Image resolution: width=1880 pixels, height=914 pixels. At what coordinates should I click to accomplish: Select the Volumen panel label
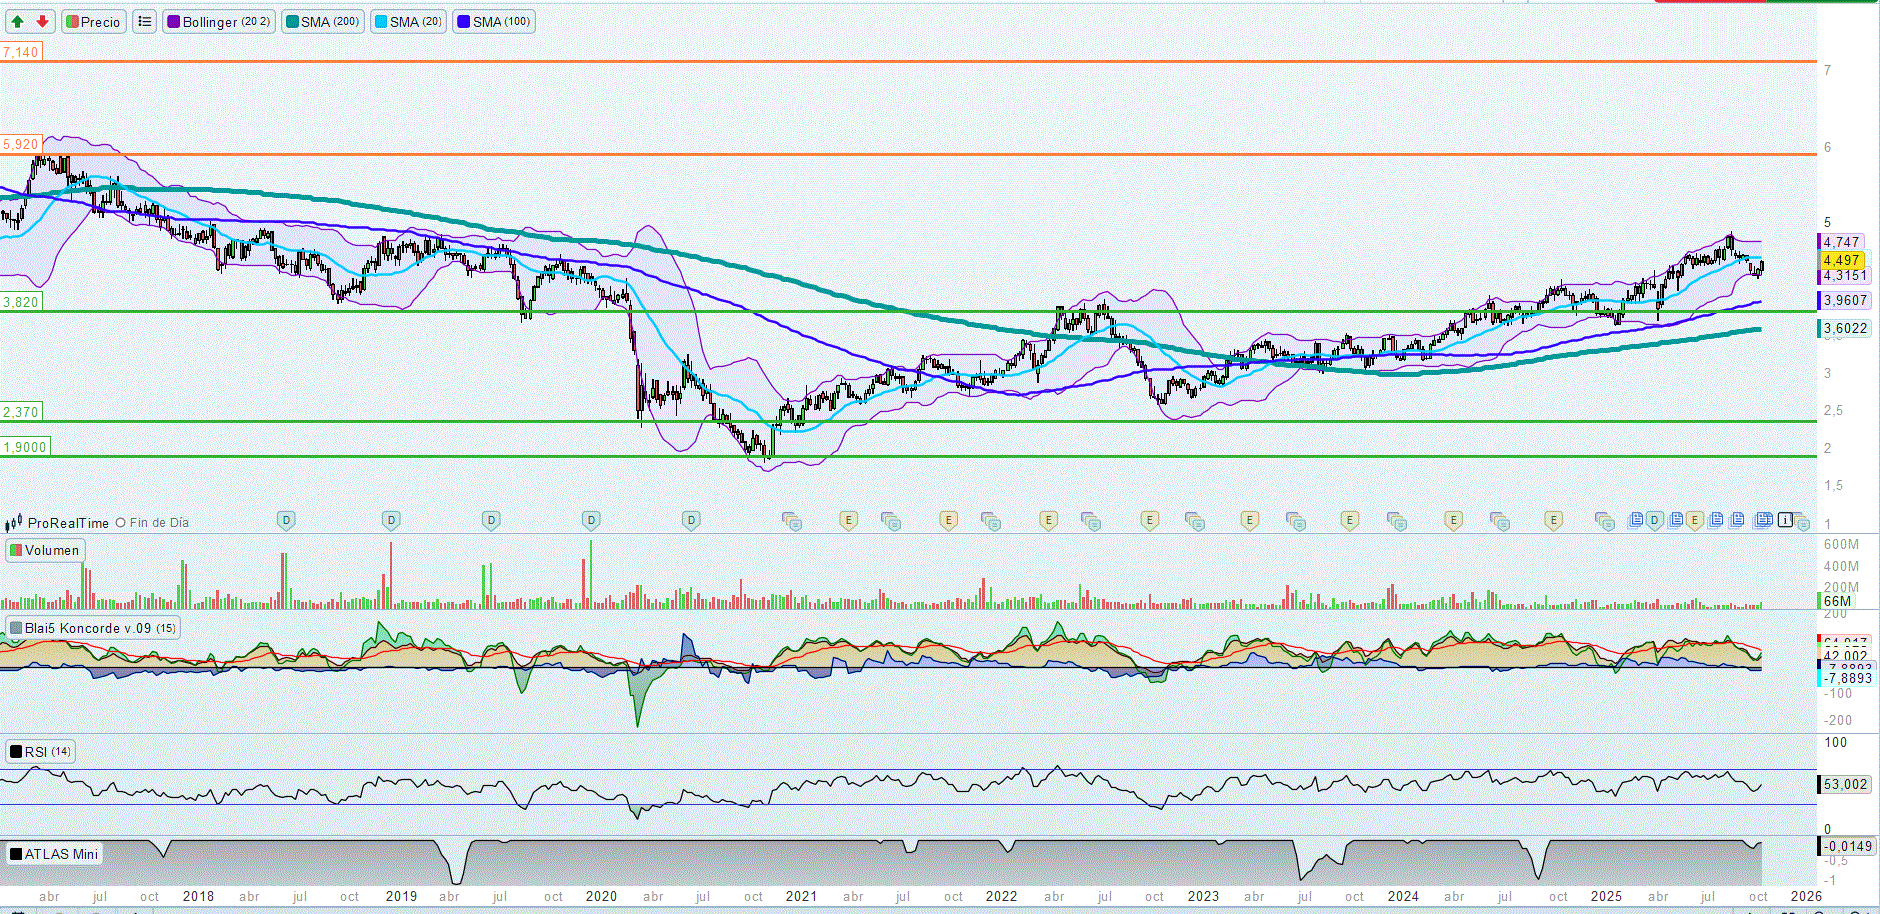[x=45, y=550]
